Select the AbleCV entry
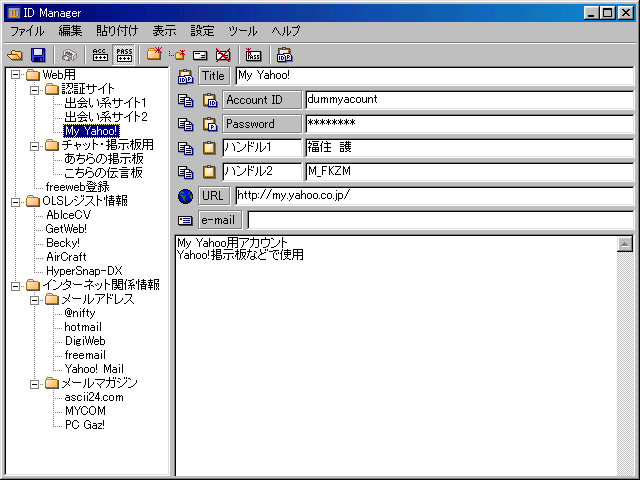Viewport: 640px width, 480px height. tap(68, 215)
